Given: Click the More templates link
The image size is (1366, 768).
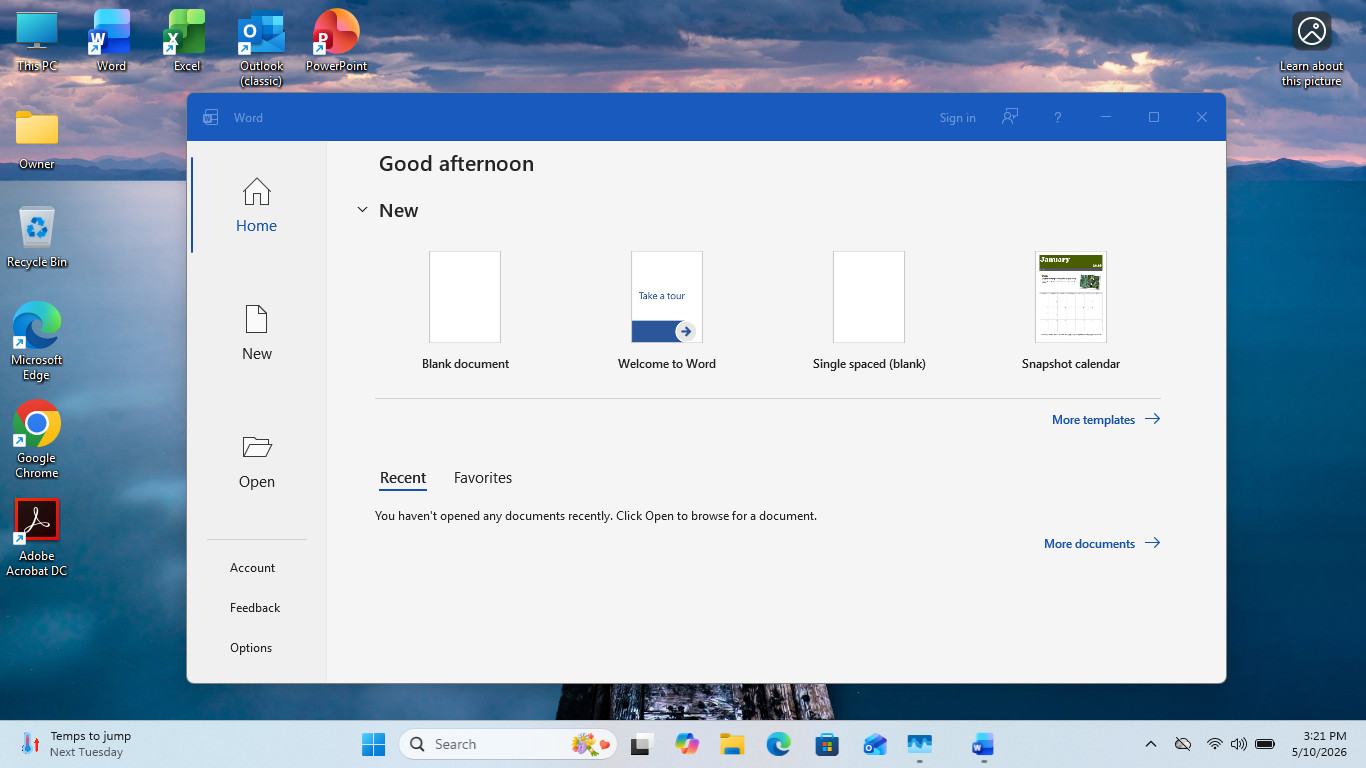Looking at the screenshot, I should pos(1106,420).
